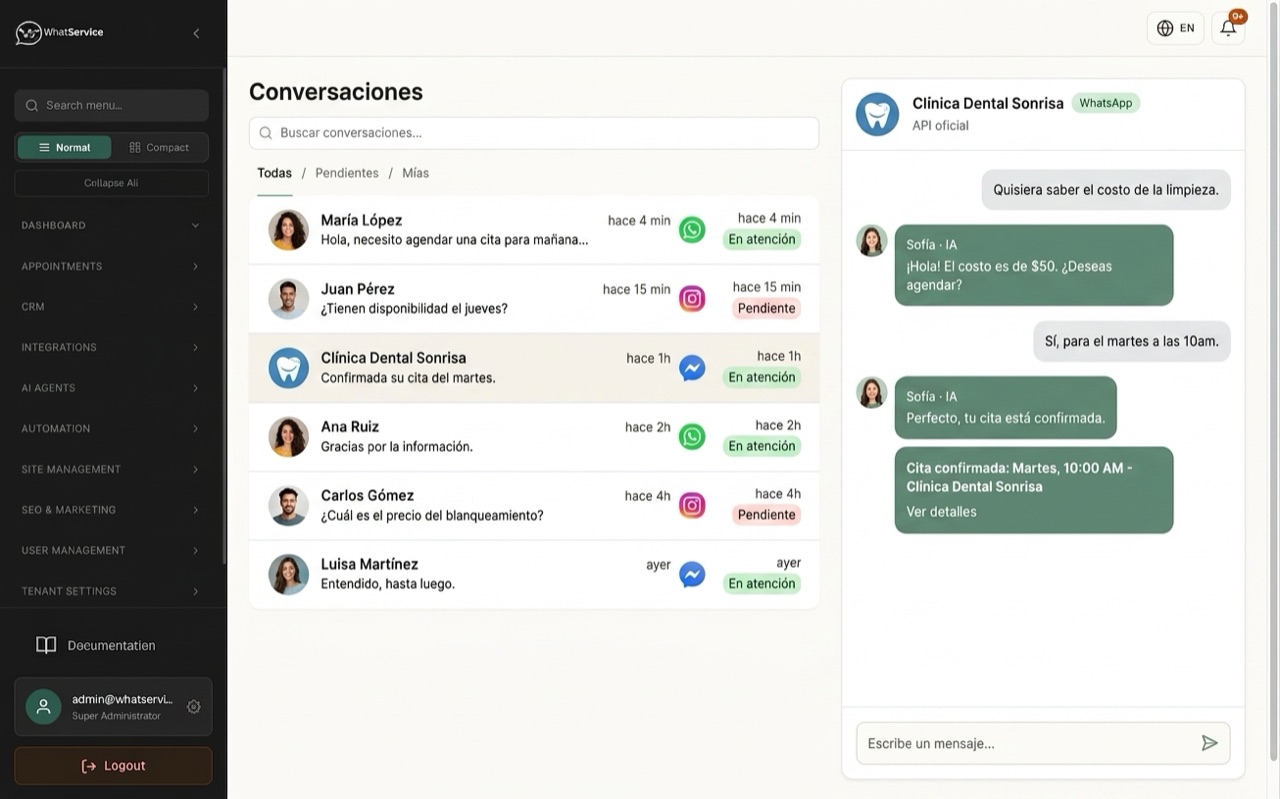Expand the APPOINTMENTS menu section
Screen dimensions: 1280x799
111,266
